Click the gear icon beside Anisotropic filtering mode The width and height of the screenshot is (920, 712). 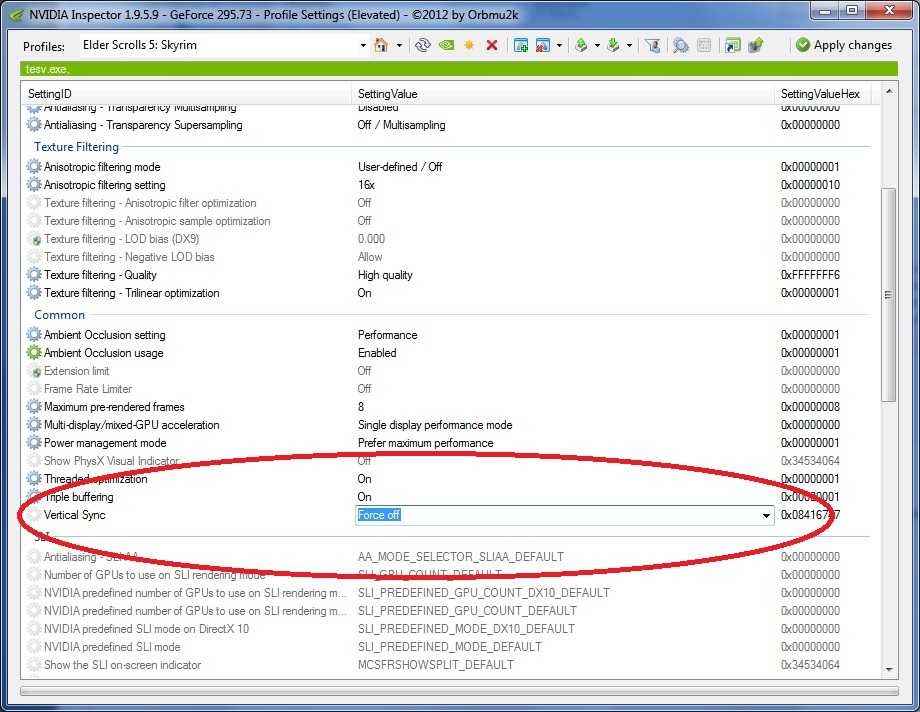tap(34, 167)
